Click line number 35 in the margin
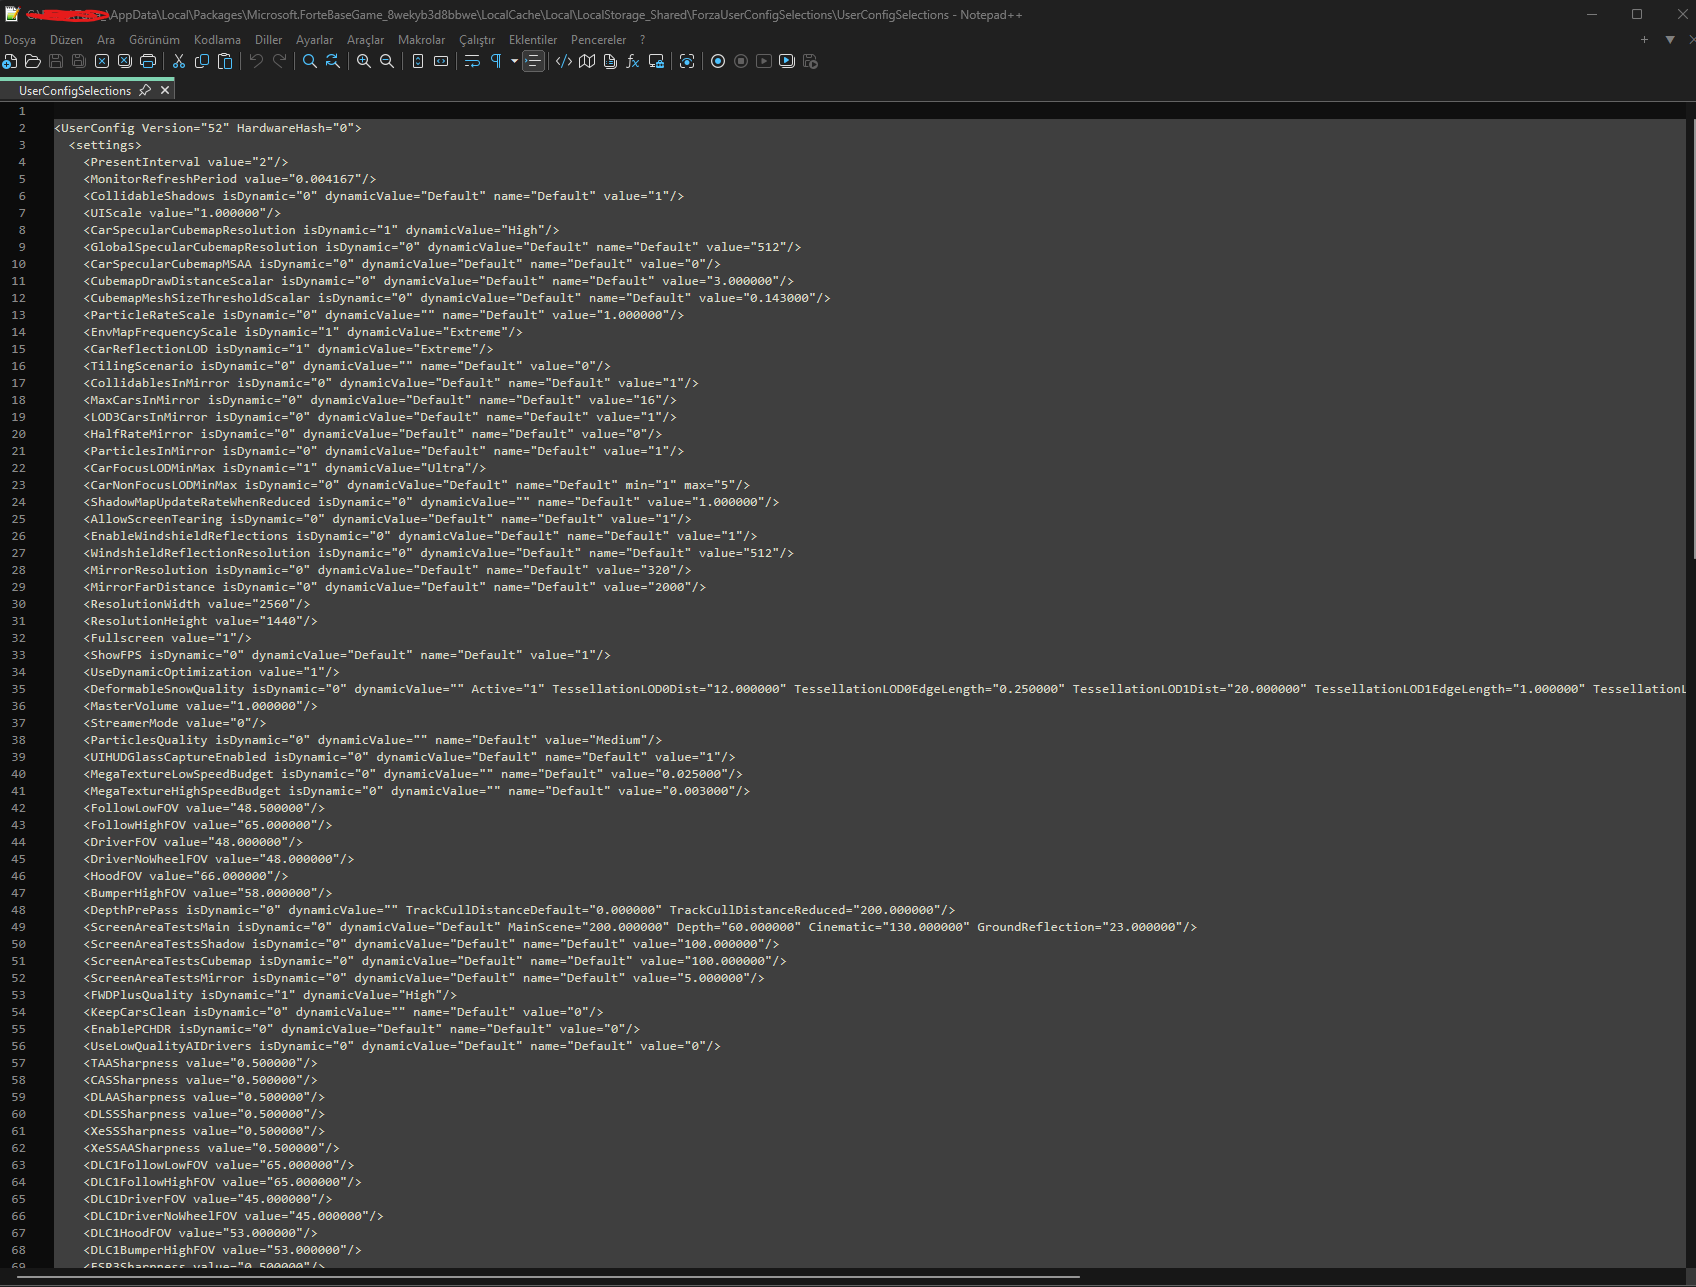Screen dimensions: 1696x1287 tap(19, 689)
